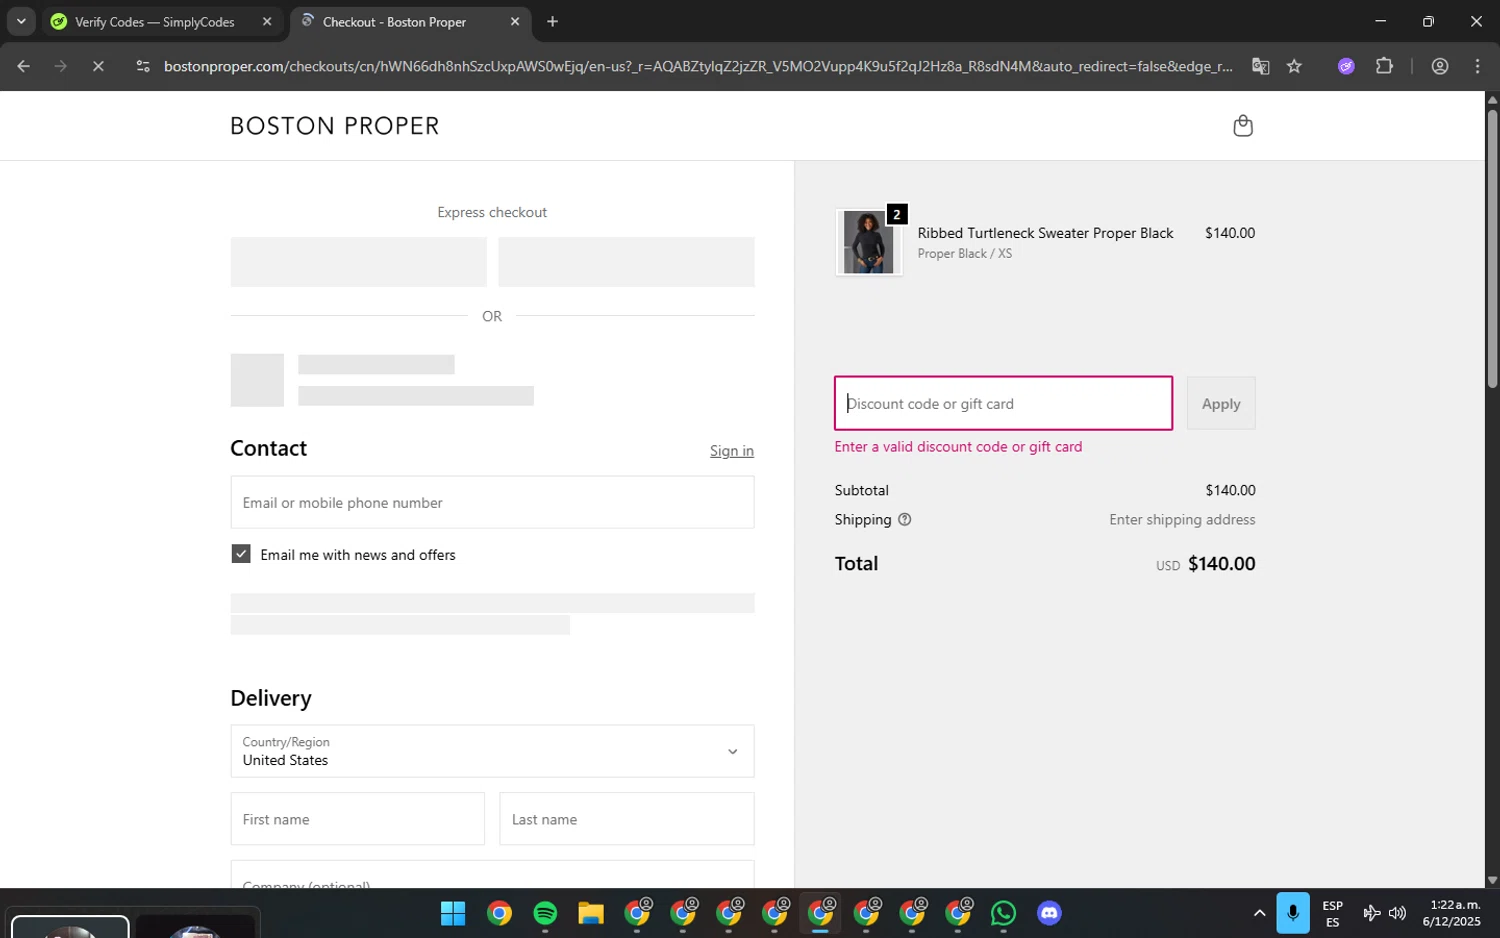The width and height of the screenshot is (1500, 938).
Task: Click the Ribbed Turtleneck Sweater product thumbnail
Action: click(x=868, y=242)
